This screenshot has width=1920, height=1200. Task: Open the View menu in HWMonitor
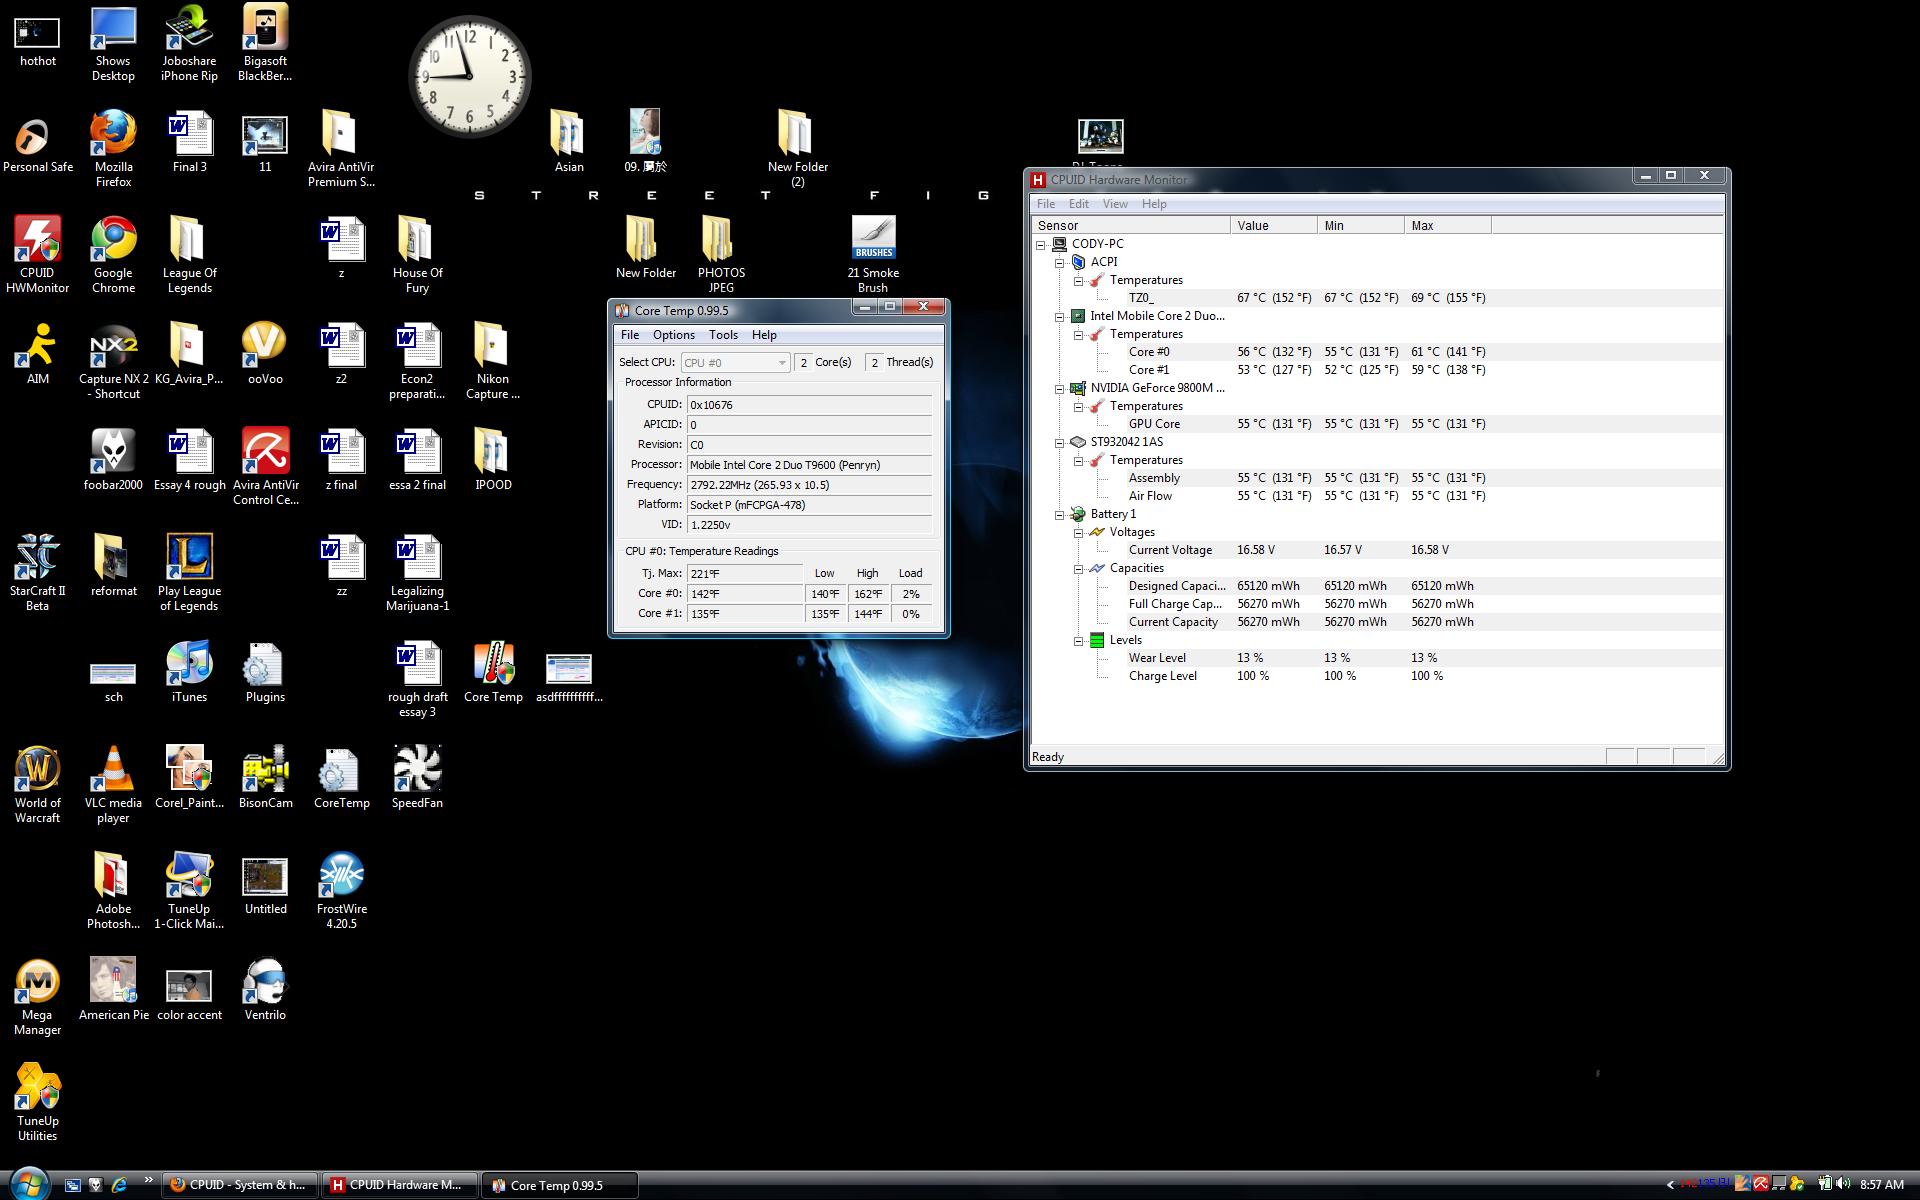tap(1115, 204)
